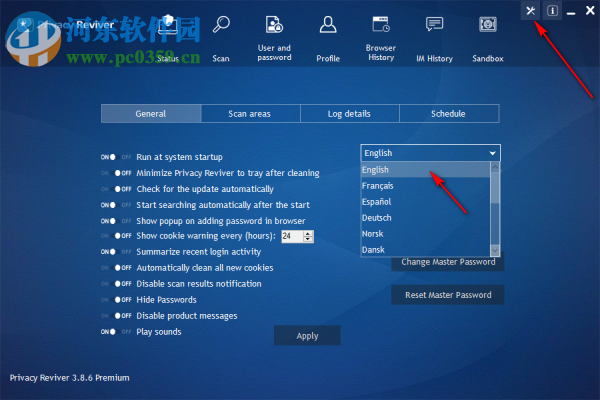
Task: Increase cookie warning hours stepper
Action: pyautogui.click(x=308, y=233)
